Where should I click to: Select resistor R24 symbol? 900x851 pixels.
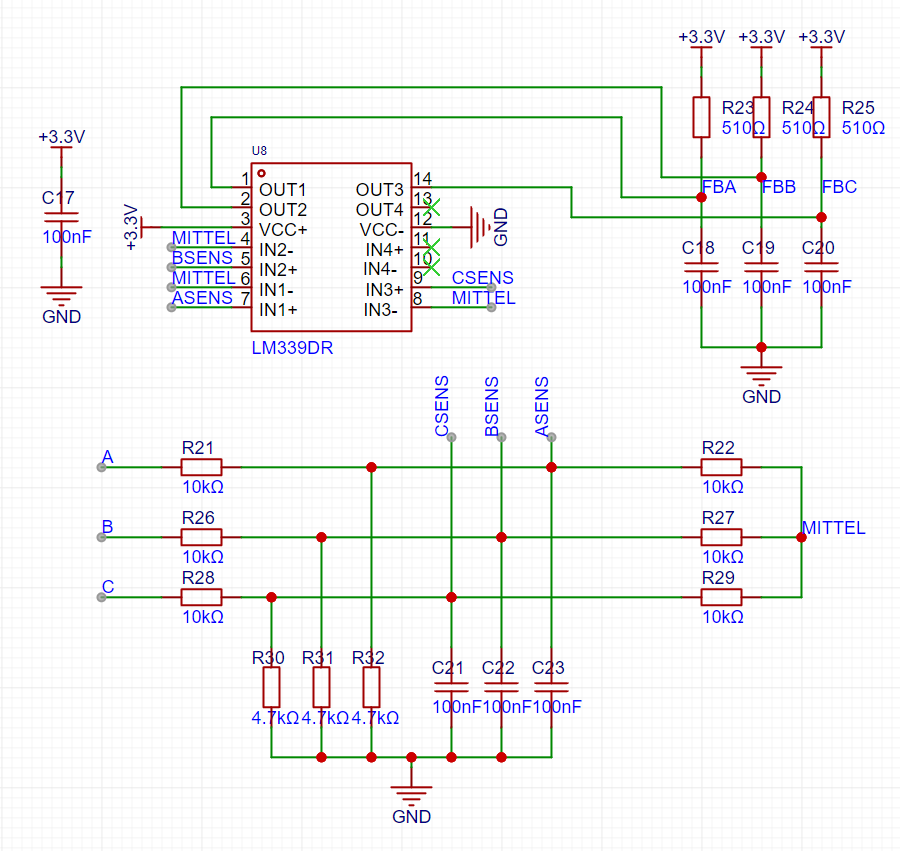click(761, 117)
